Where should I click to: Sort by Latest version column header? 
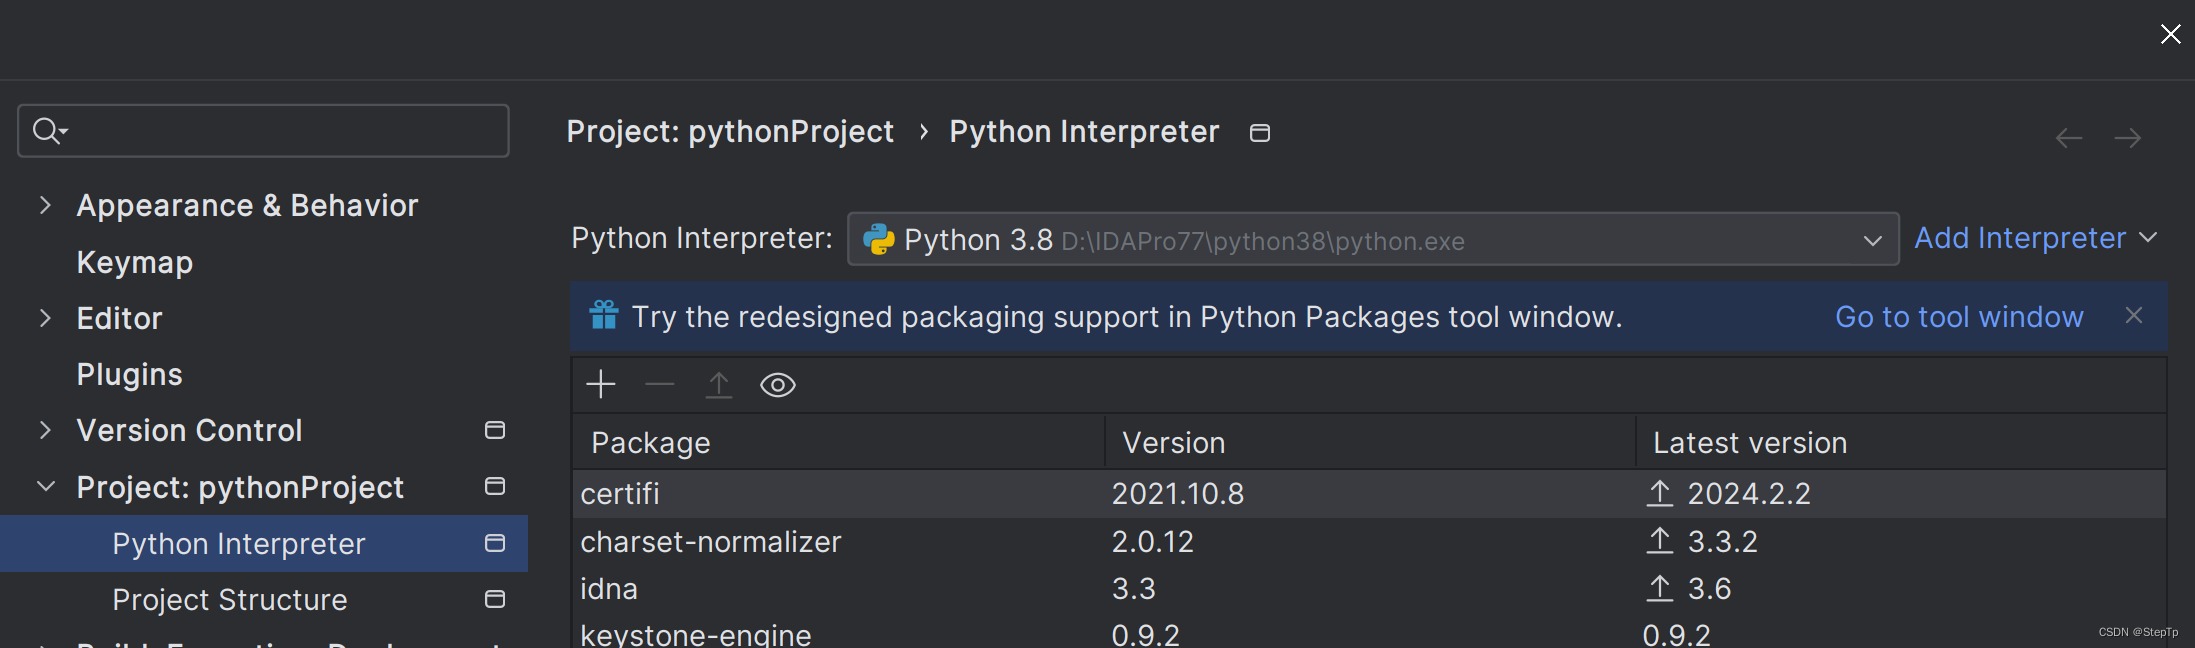tap(1901, 442)
